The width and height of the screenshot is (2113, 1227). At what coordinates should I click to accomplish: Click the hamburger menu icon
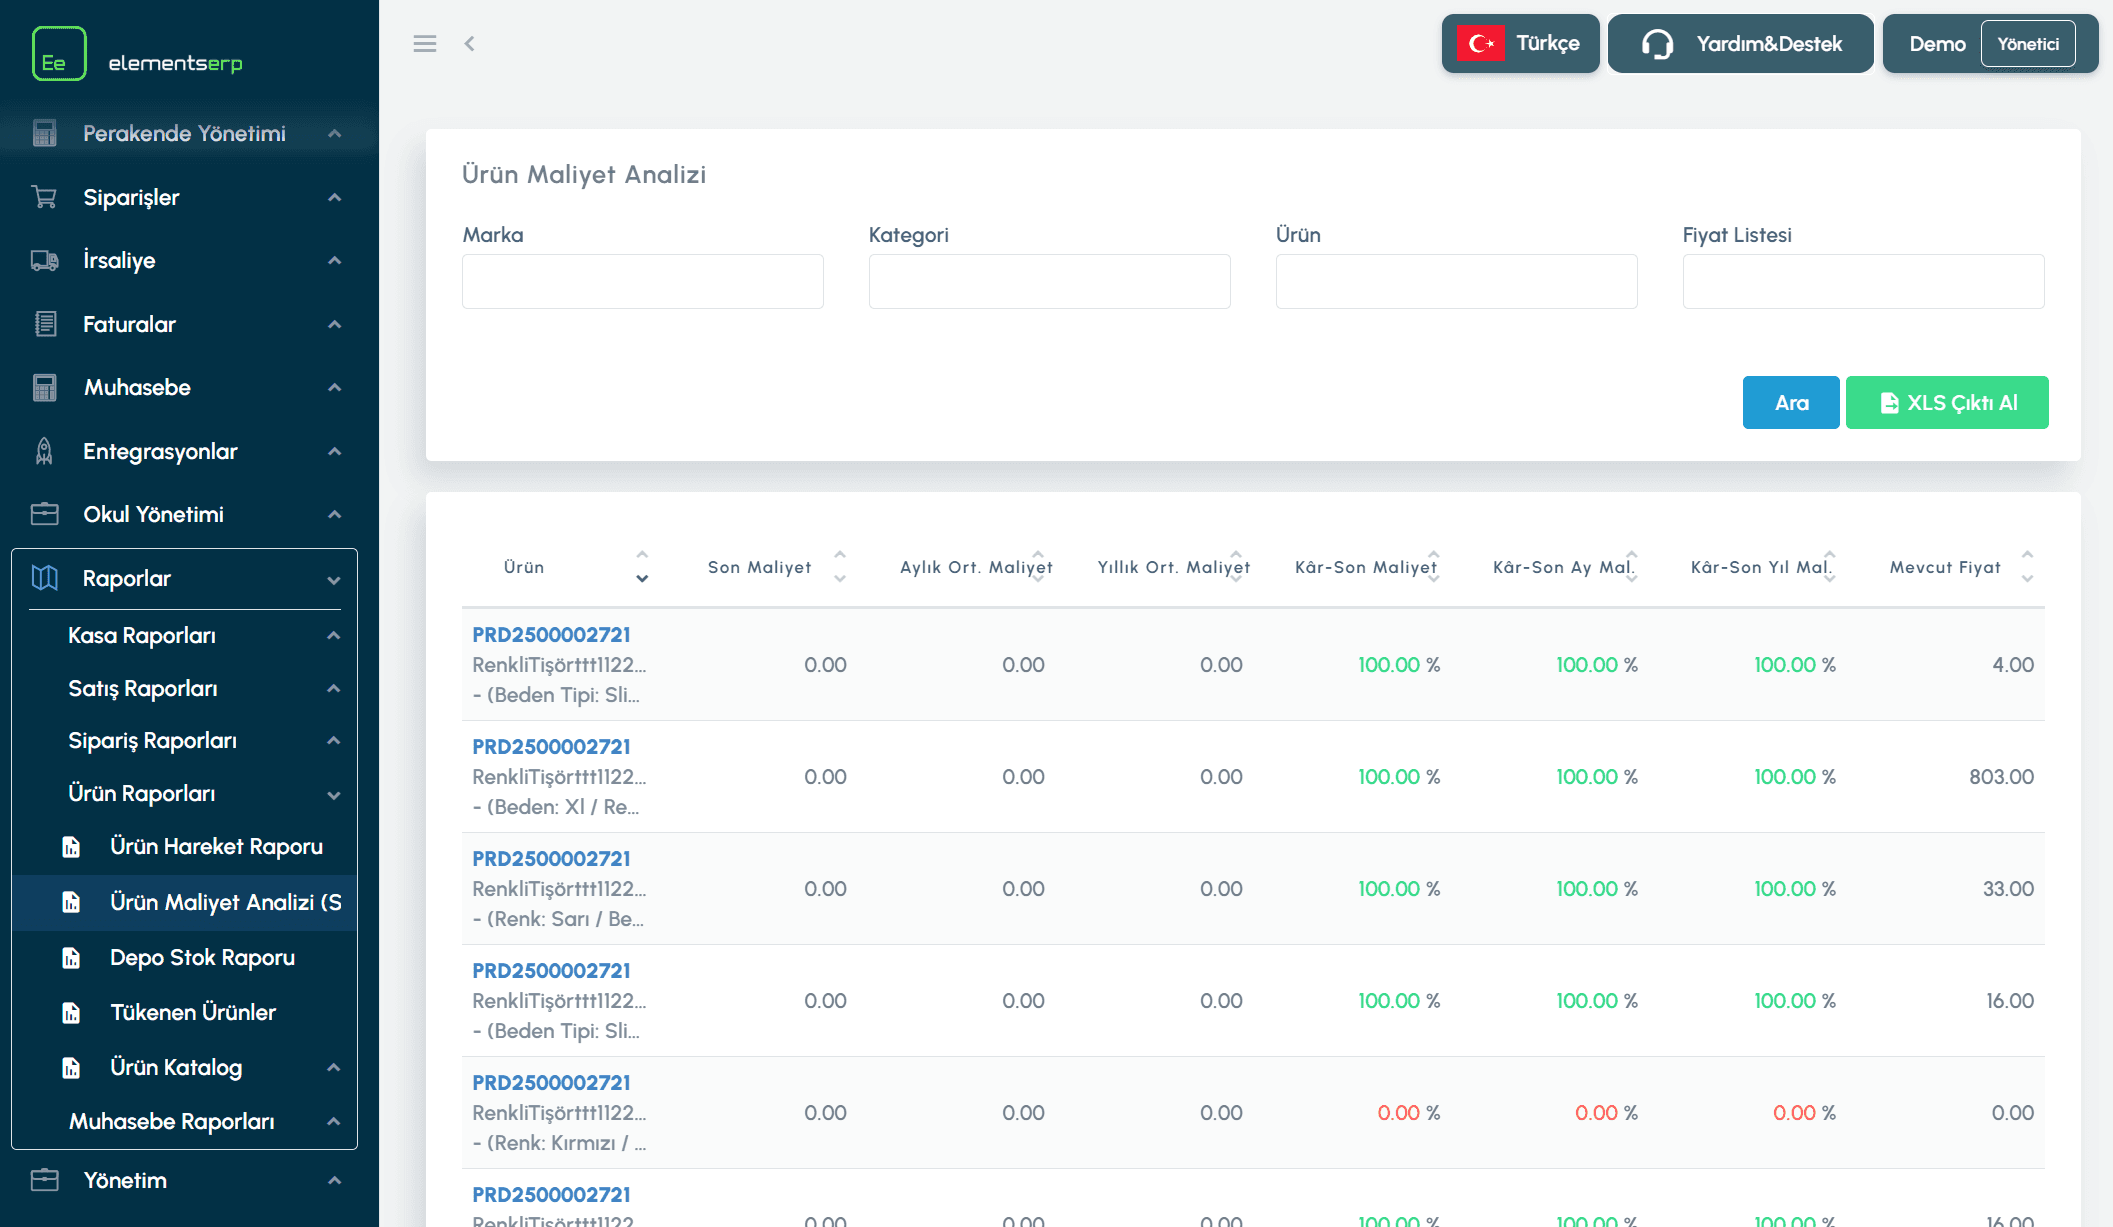pyautogui.click(x=424, y=44)
